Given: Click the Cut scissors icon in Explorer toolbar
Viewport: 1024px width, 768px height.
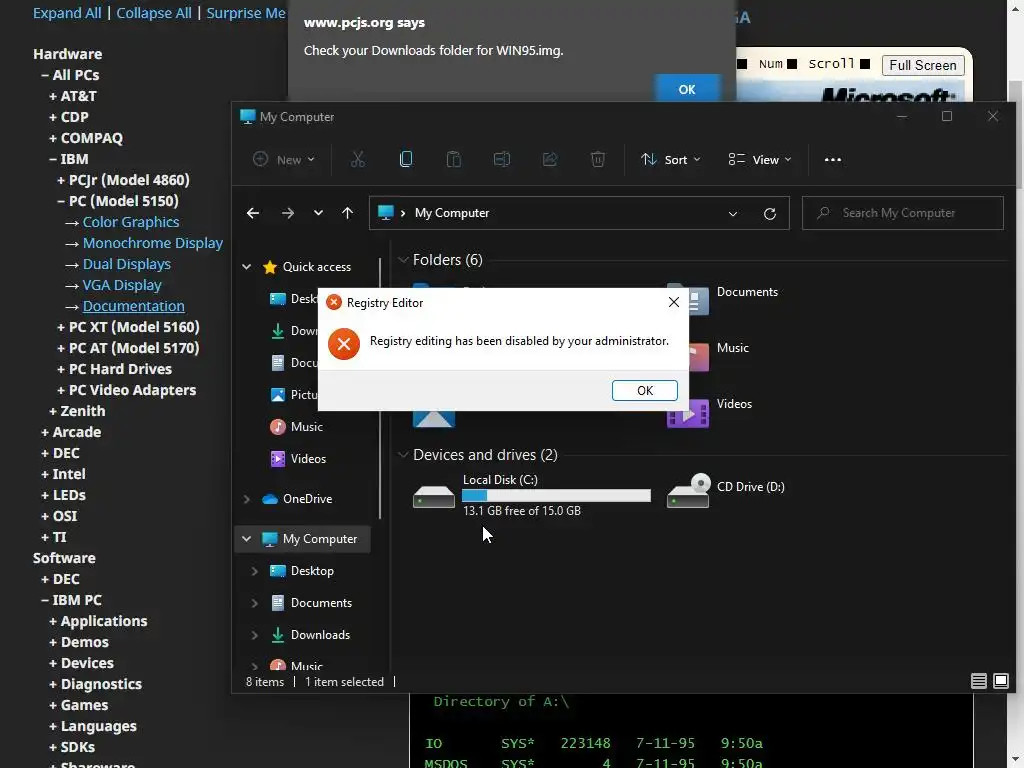Looking at the screenshot, I should (x=358, y=159).
